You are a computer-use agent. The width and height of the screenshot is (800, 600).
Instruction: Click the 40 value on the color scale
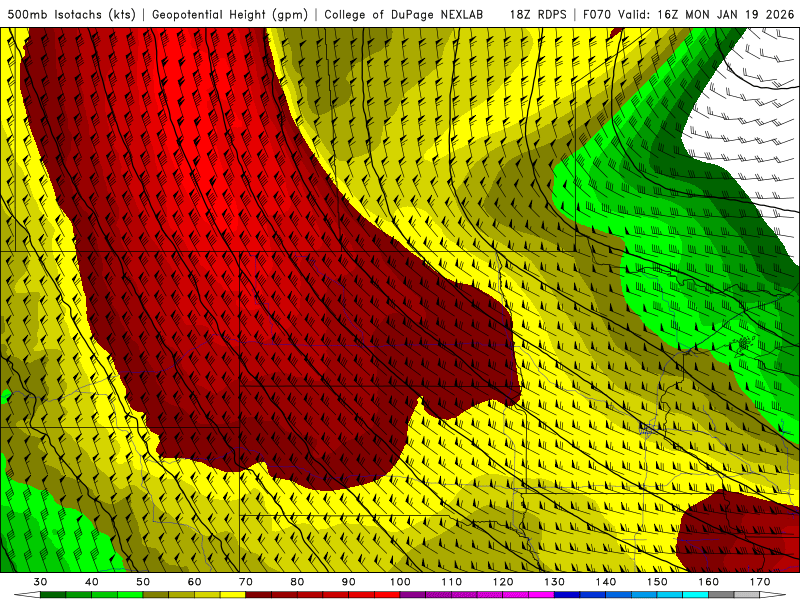tap(92, 582)
